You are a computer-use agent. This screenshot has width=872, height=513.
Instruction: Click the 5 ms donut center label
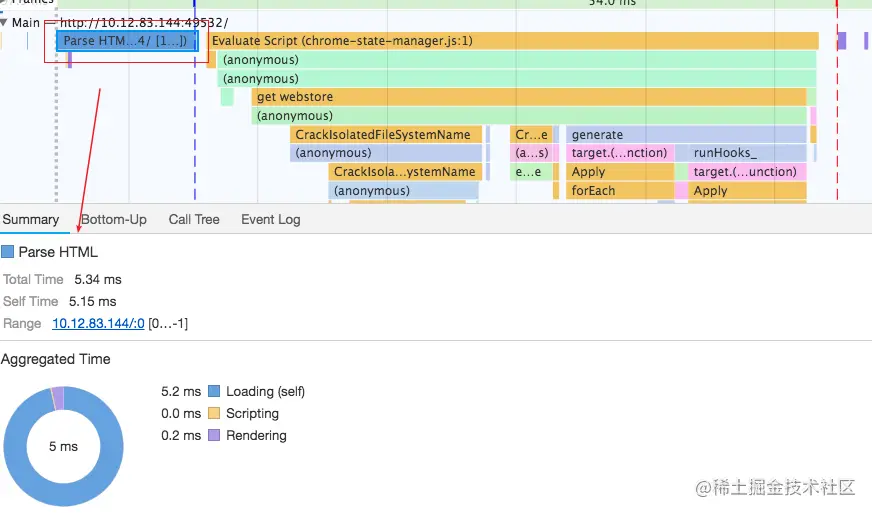63,447
